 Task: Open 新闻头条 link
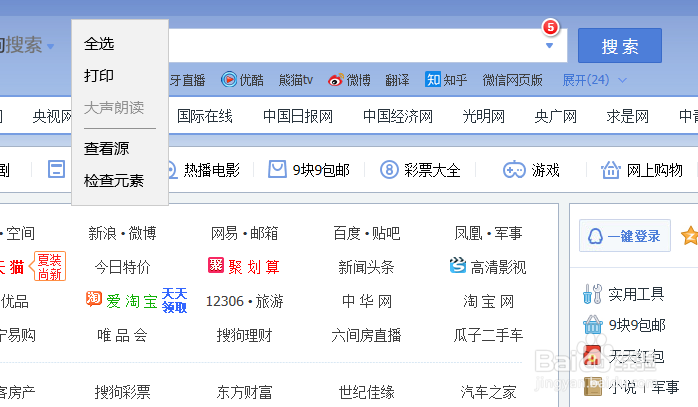point(366,267)
